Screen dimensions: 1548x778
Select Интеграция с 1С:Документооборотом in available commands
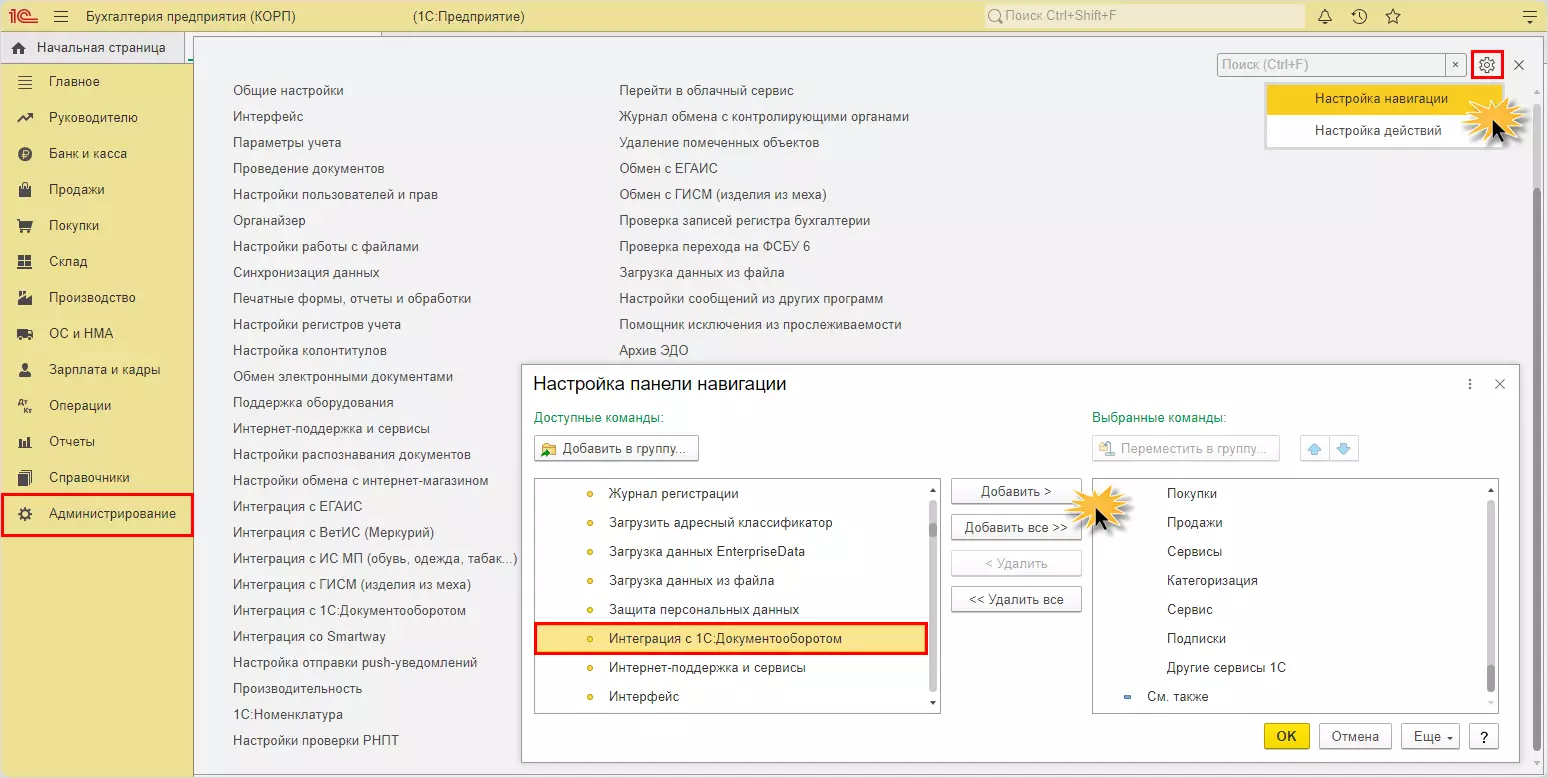tap(732, 639)
